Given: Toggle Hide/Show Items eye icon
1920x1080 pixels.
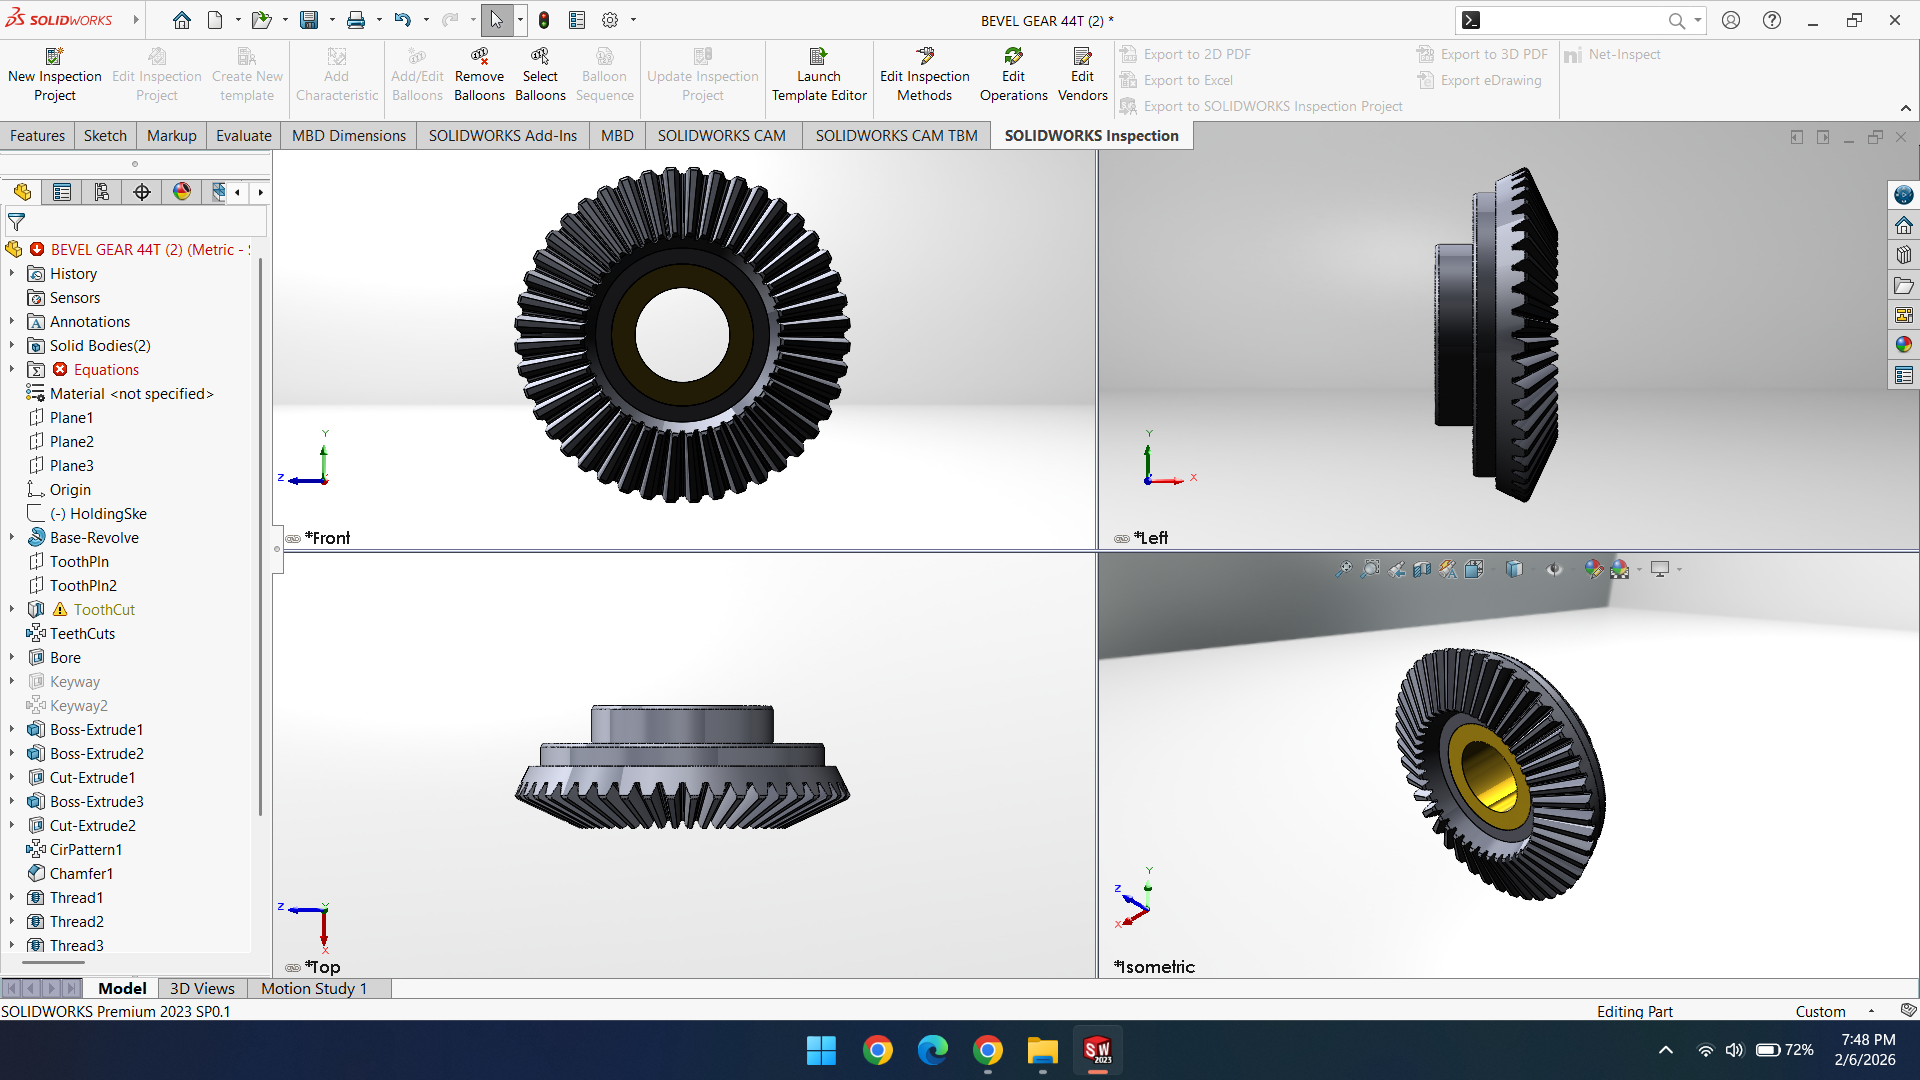Looking at the screenshot, I should coord(1553,569).
